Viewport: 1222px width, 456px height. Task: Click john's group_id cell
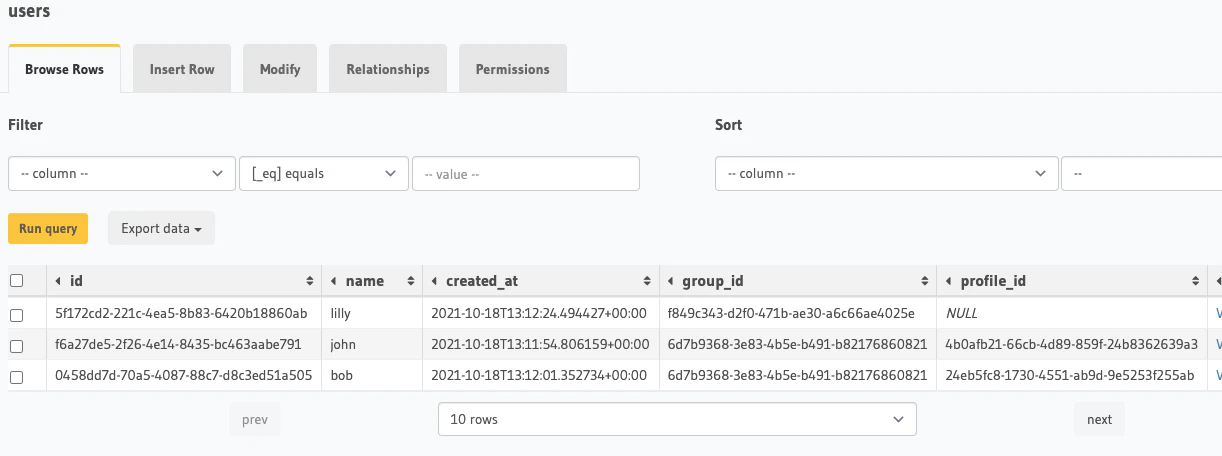pos(797,345)
